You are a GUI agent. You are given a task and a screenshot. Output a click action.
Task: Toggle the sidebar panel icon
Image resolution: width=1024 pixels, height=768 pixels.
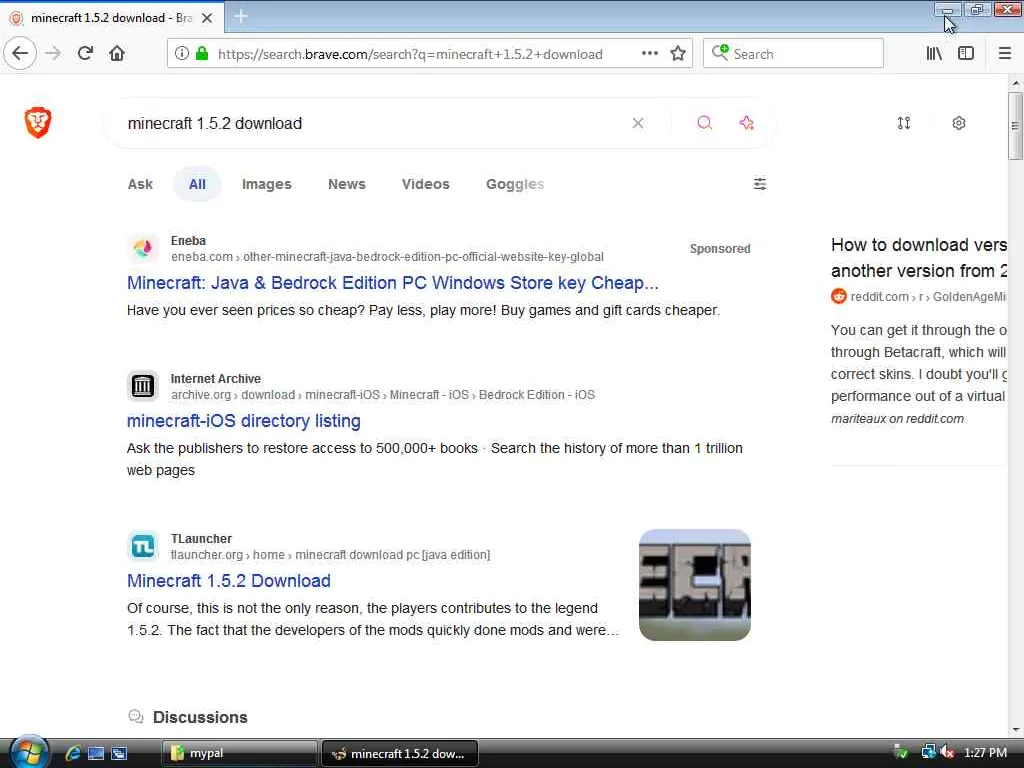click(966, 54)
